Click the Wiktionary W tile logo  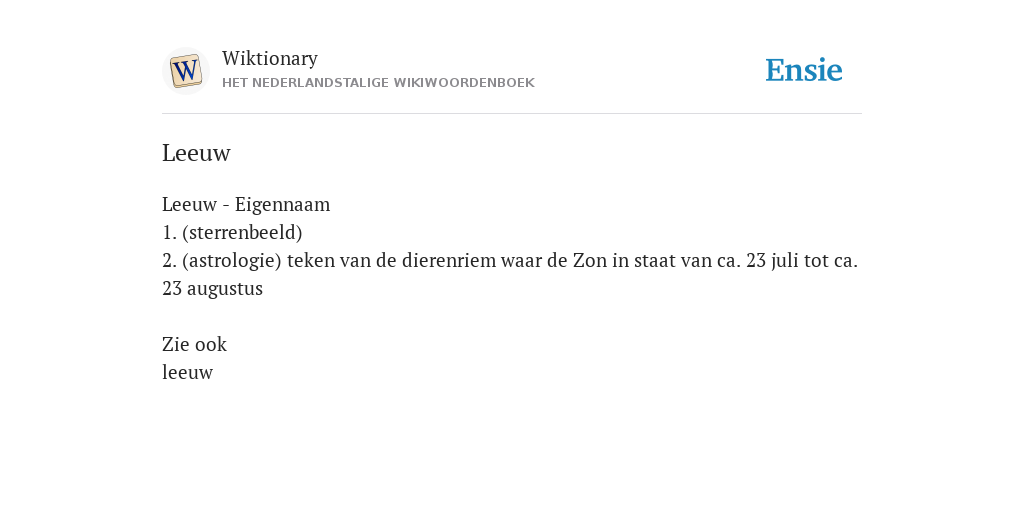tap(186, 71)
